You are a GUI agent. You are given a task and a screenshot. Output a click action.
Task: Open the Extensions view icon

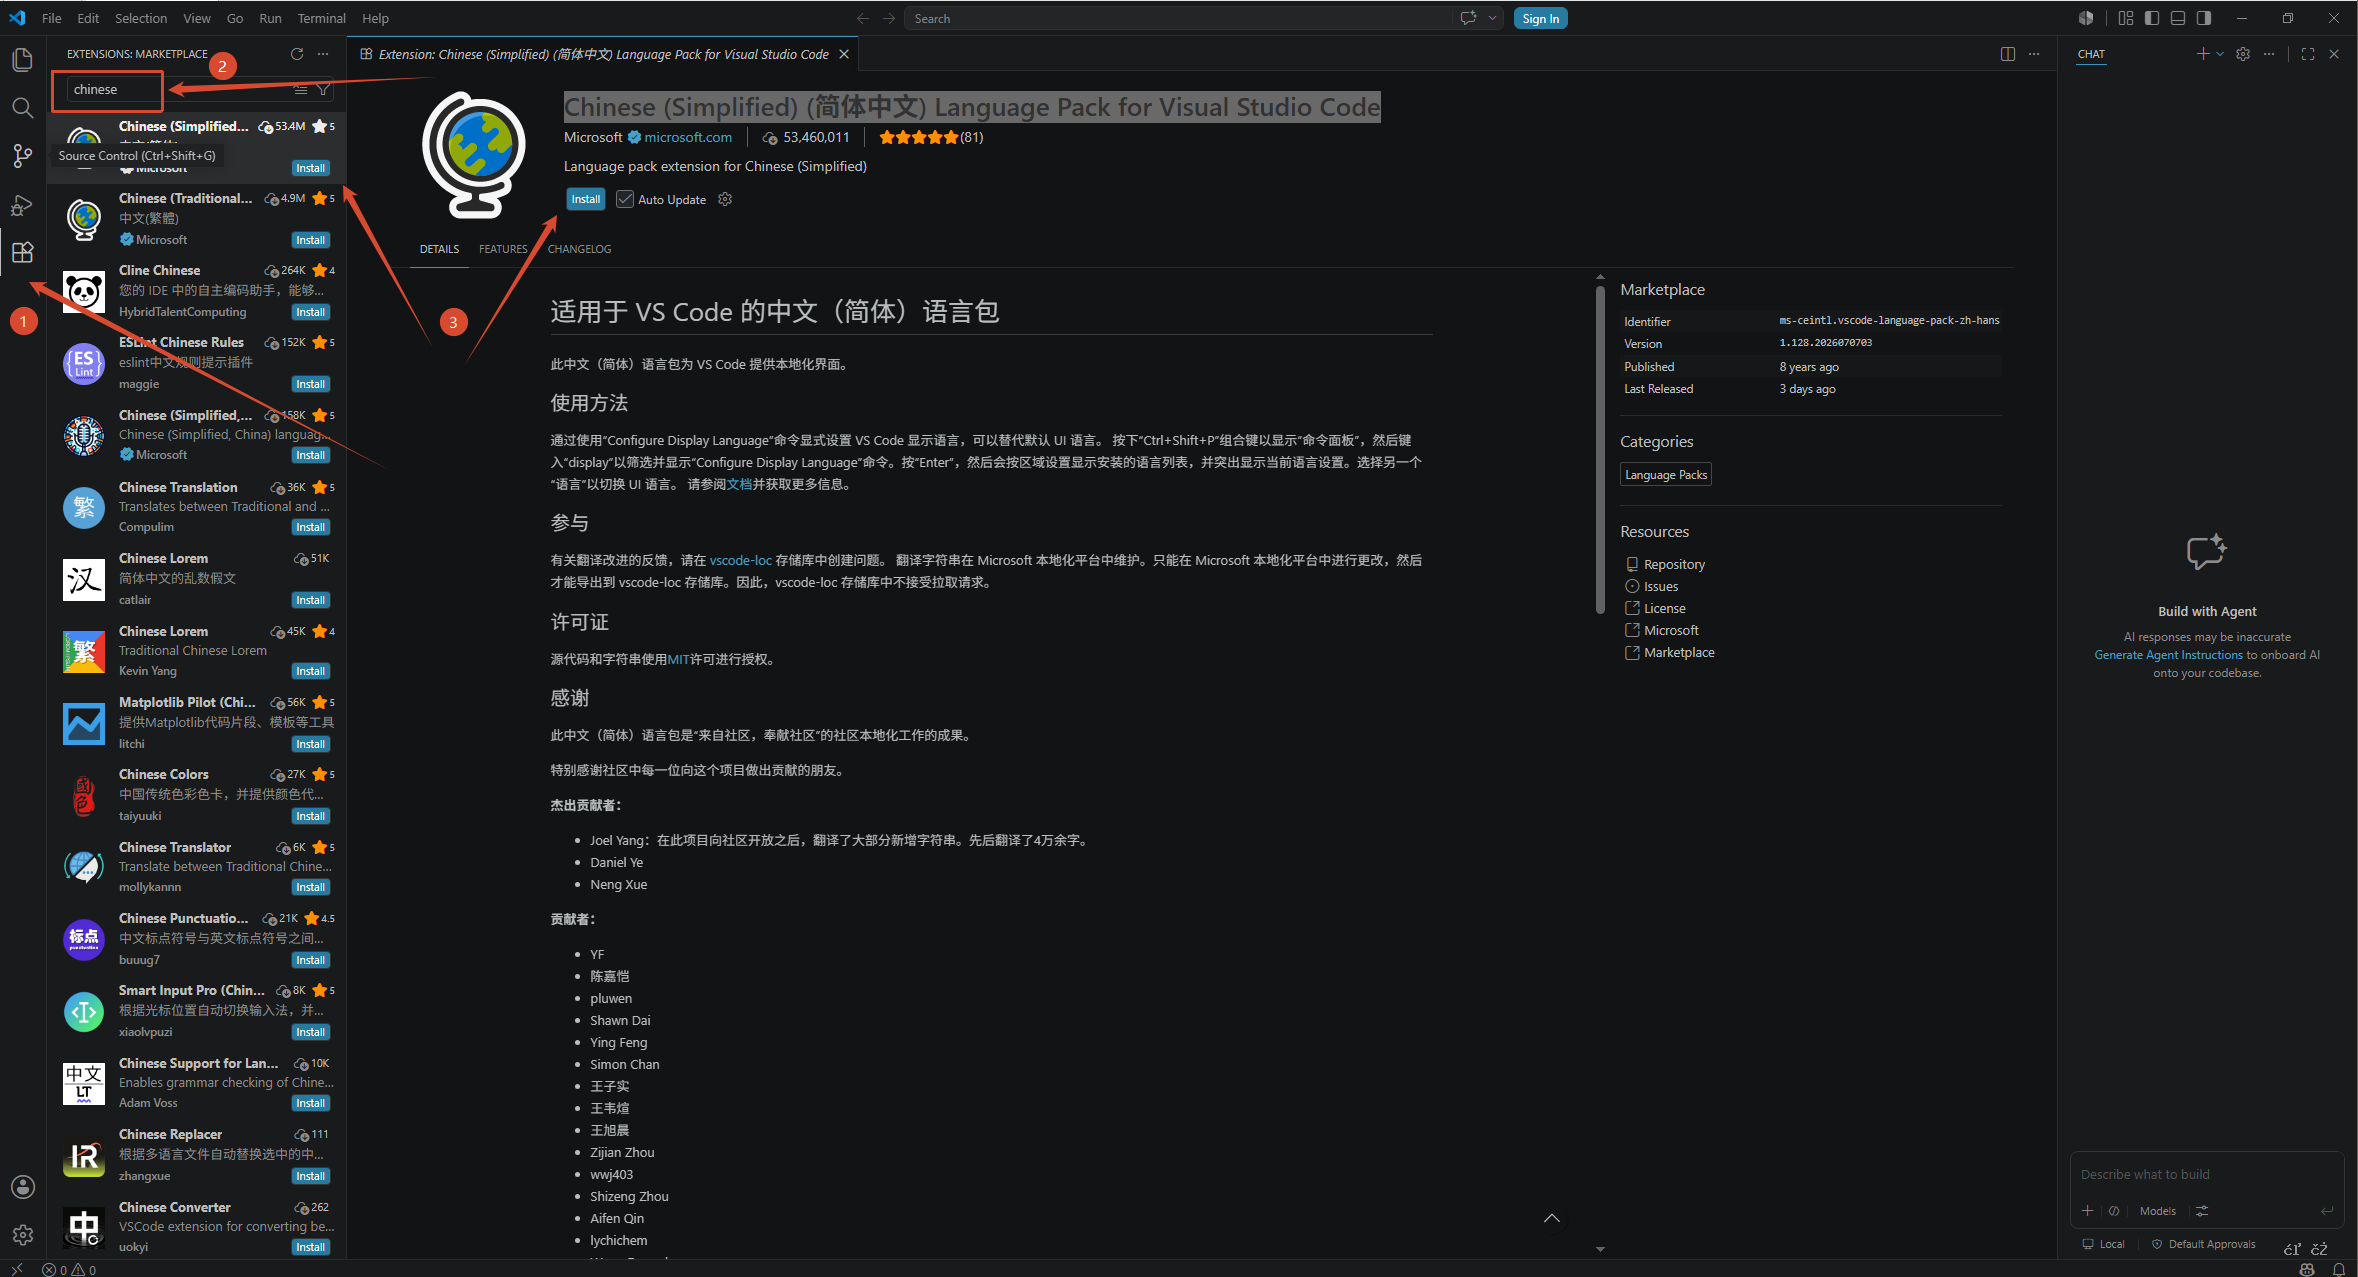click(22, 252)
